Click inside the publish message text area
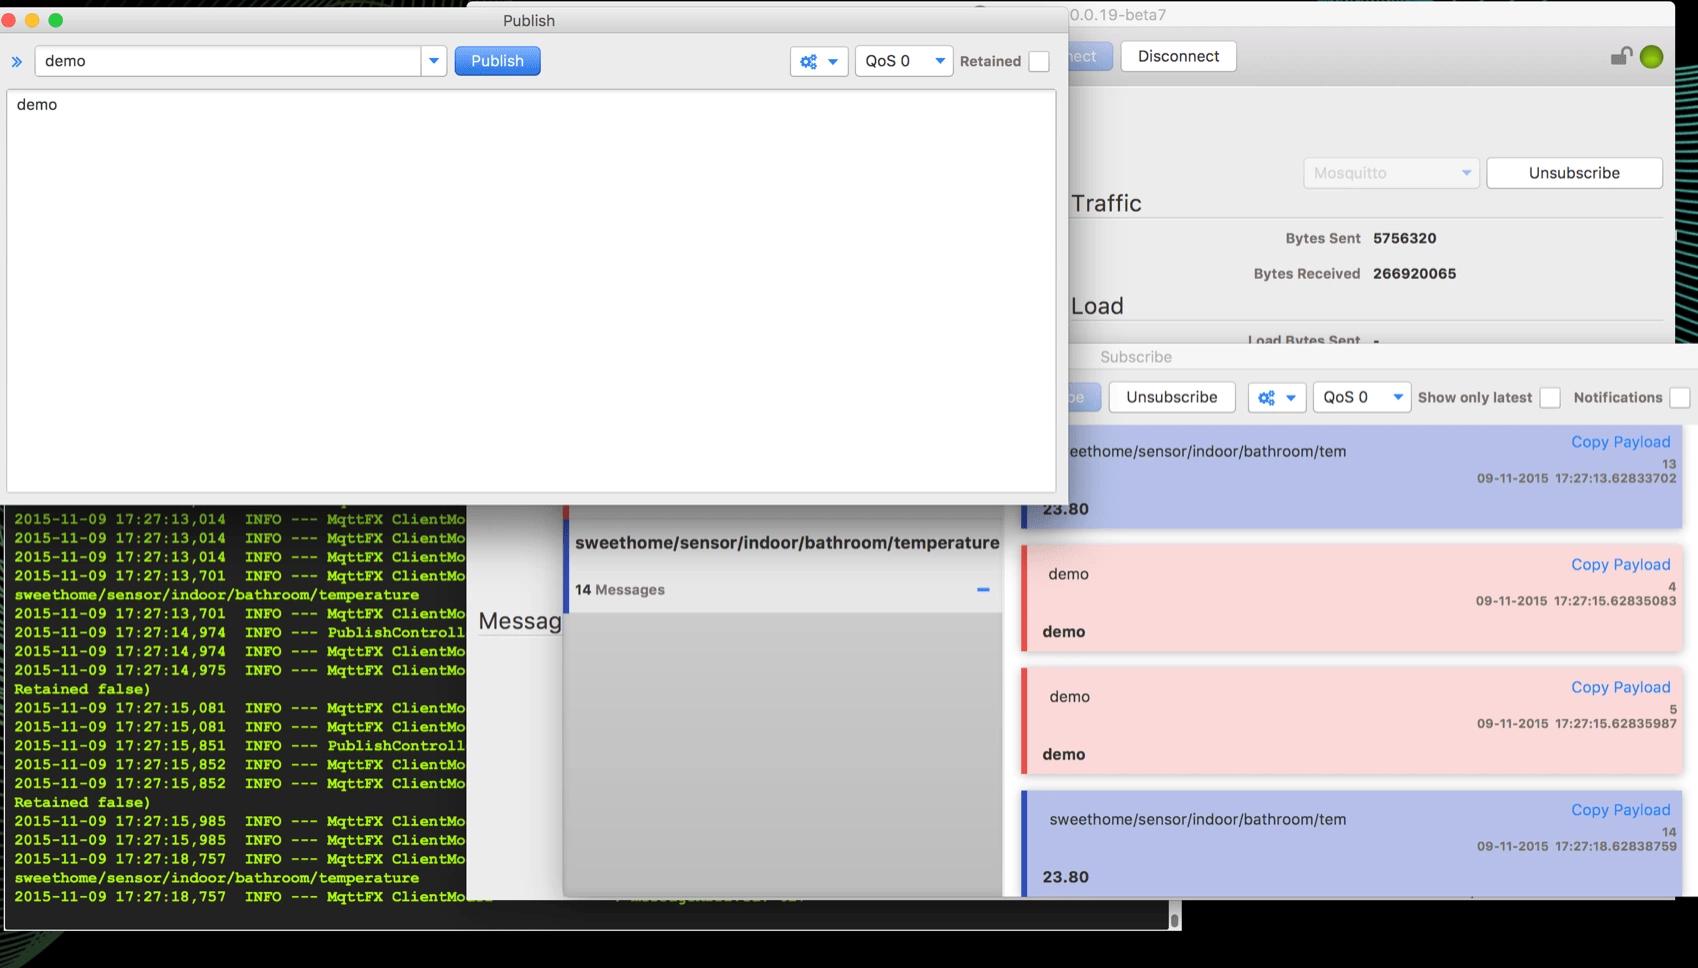This screenshot has width=1698, height=968. click(530, 290)
